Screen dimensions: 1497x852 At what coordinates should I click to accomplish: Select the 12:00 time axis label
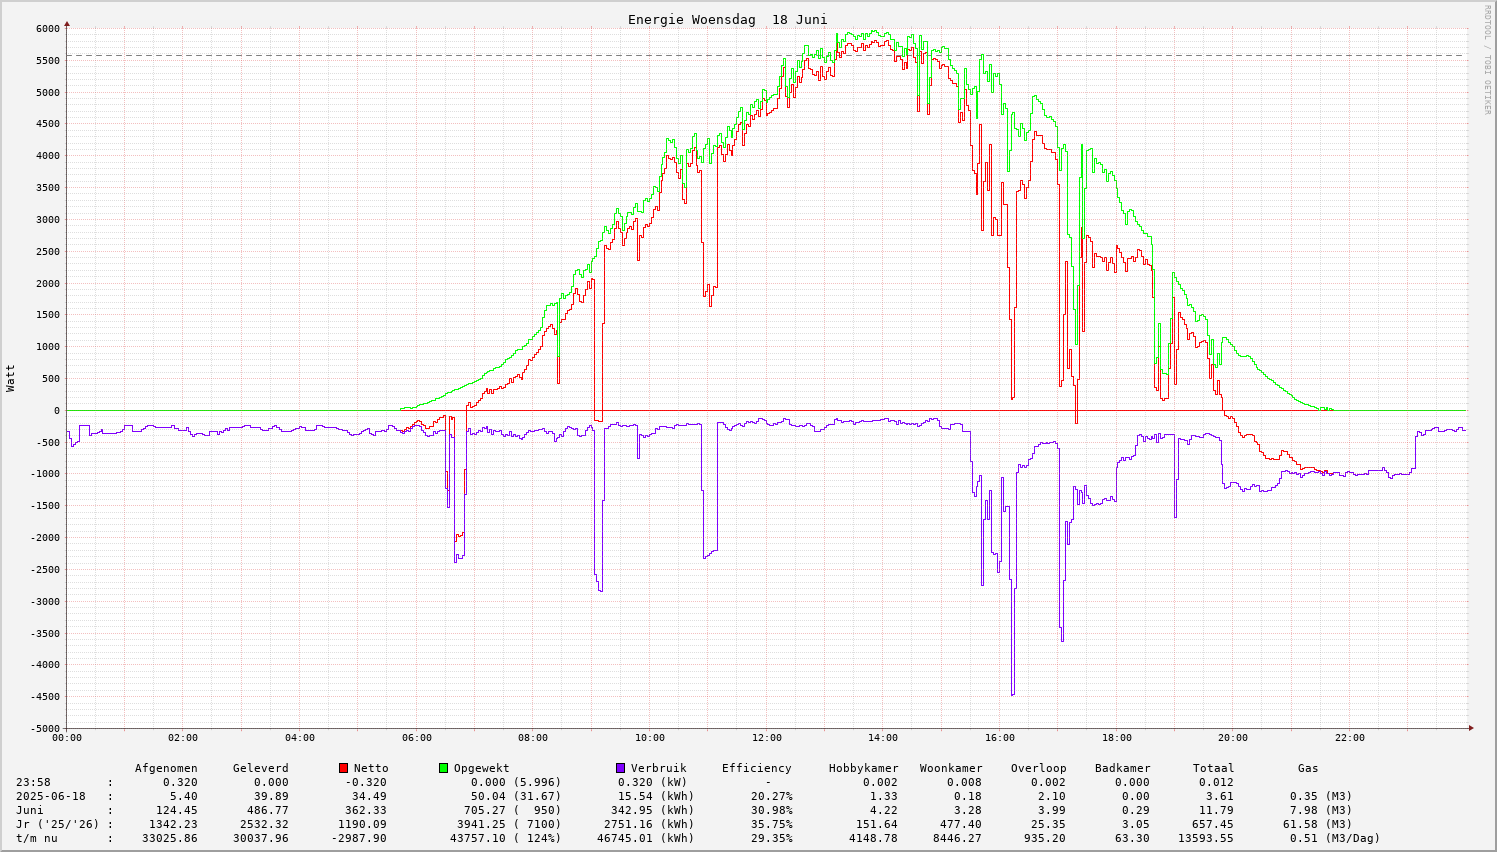pos(767,738)
